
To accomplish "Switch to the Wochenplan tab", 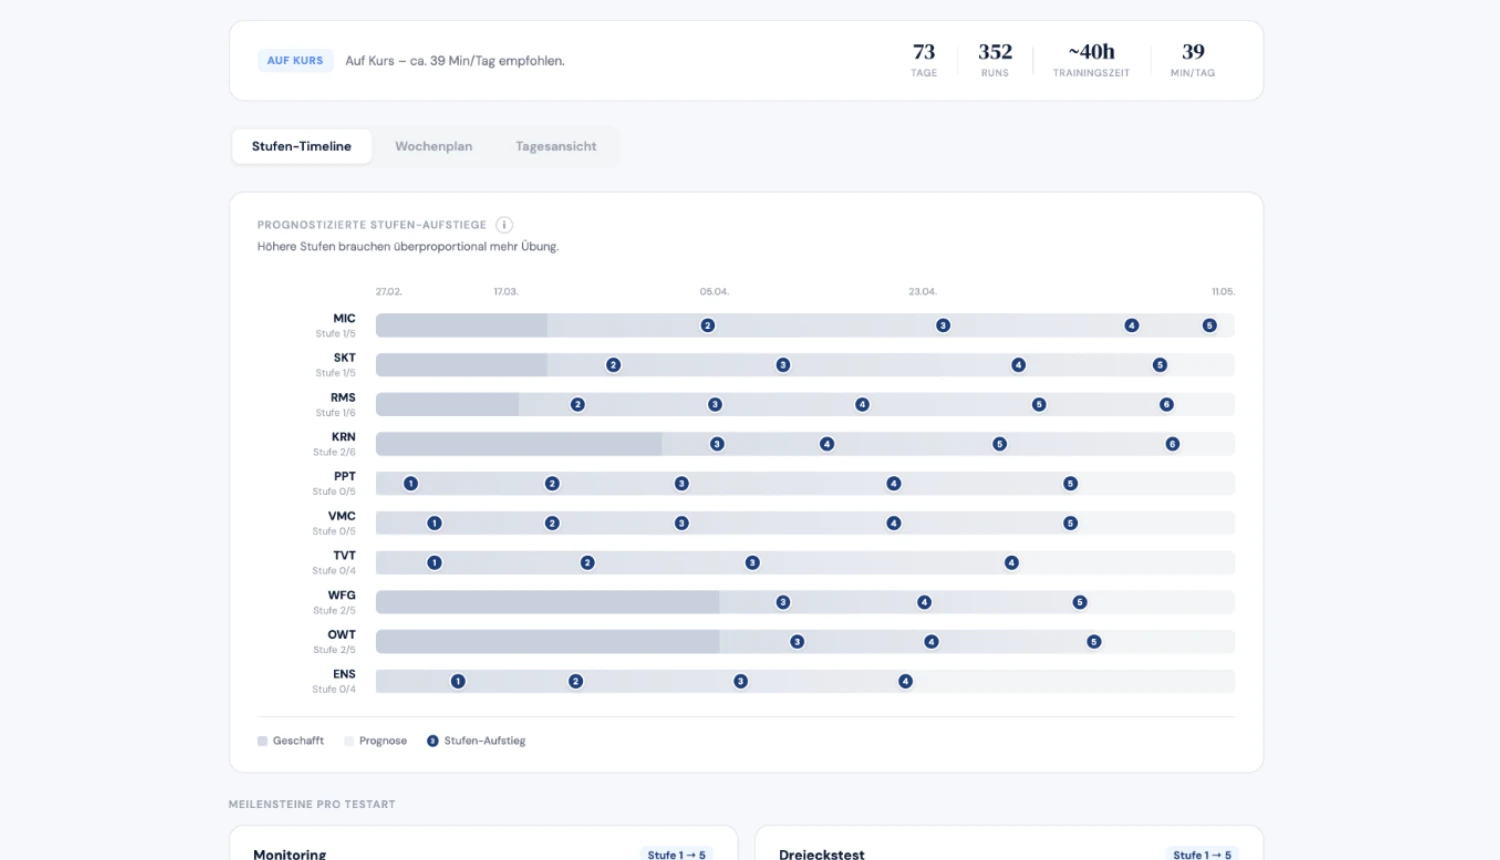I will pyautogui.click(x=433, y=146).
